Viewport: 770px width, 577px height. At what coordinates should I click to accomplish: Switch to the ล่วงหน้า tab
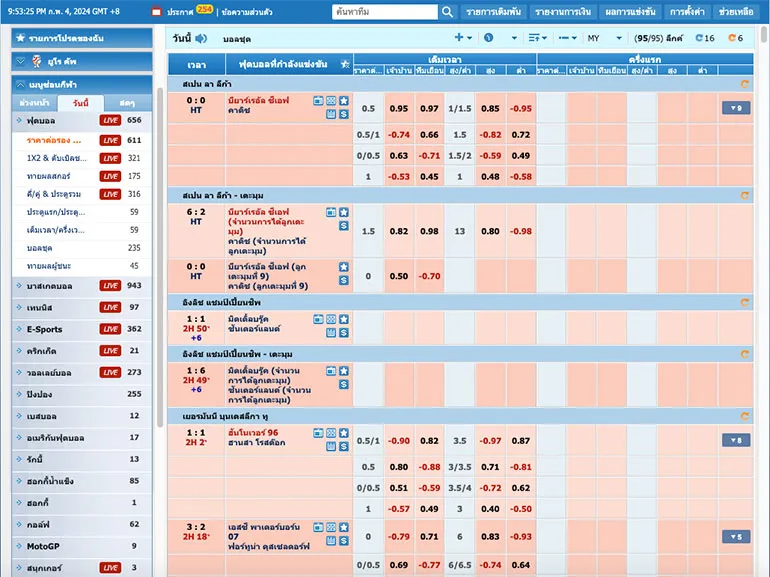coord(36,103)
